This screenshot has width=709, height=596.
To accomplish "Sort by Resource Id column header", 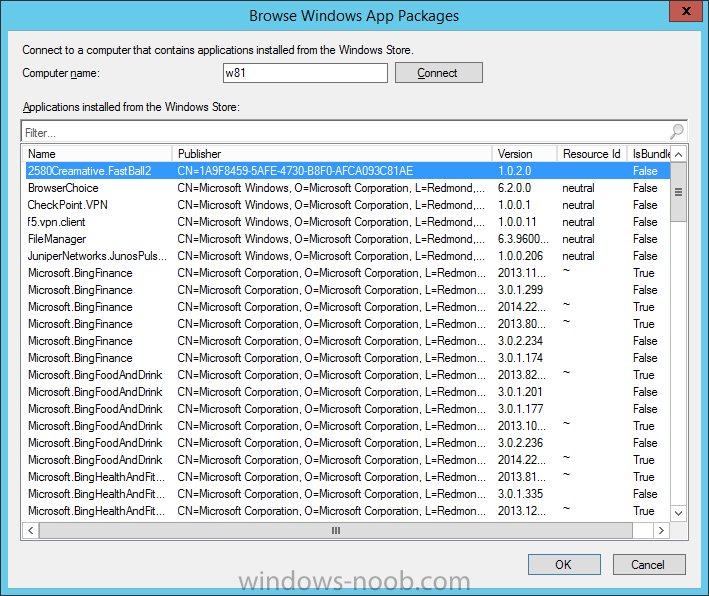I will [x=591, y=154].
